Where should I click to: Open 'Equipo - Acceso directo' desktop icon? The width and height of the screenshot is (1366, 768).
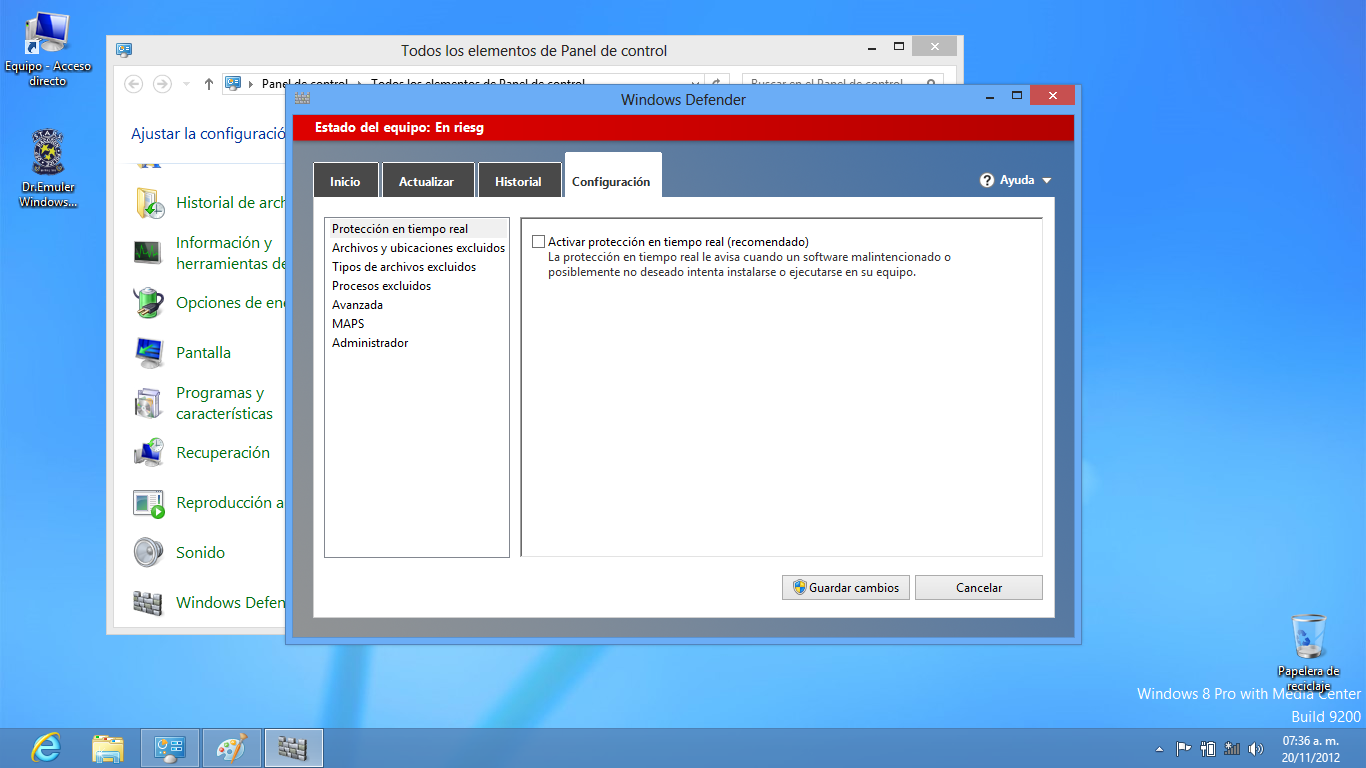(47, 49)
